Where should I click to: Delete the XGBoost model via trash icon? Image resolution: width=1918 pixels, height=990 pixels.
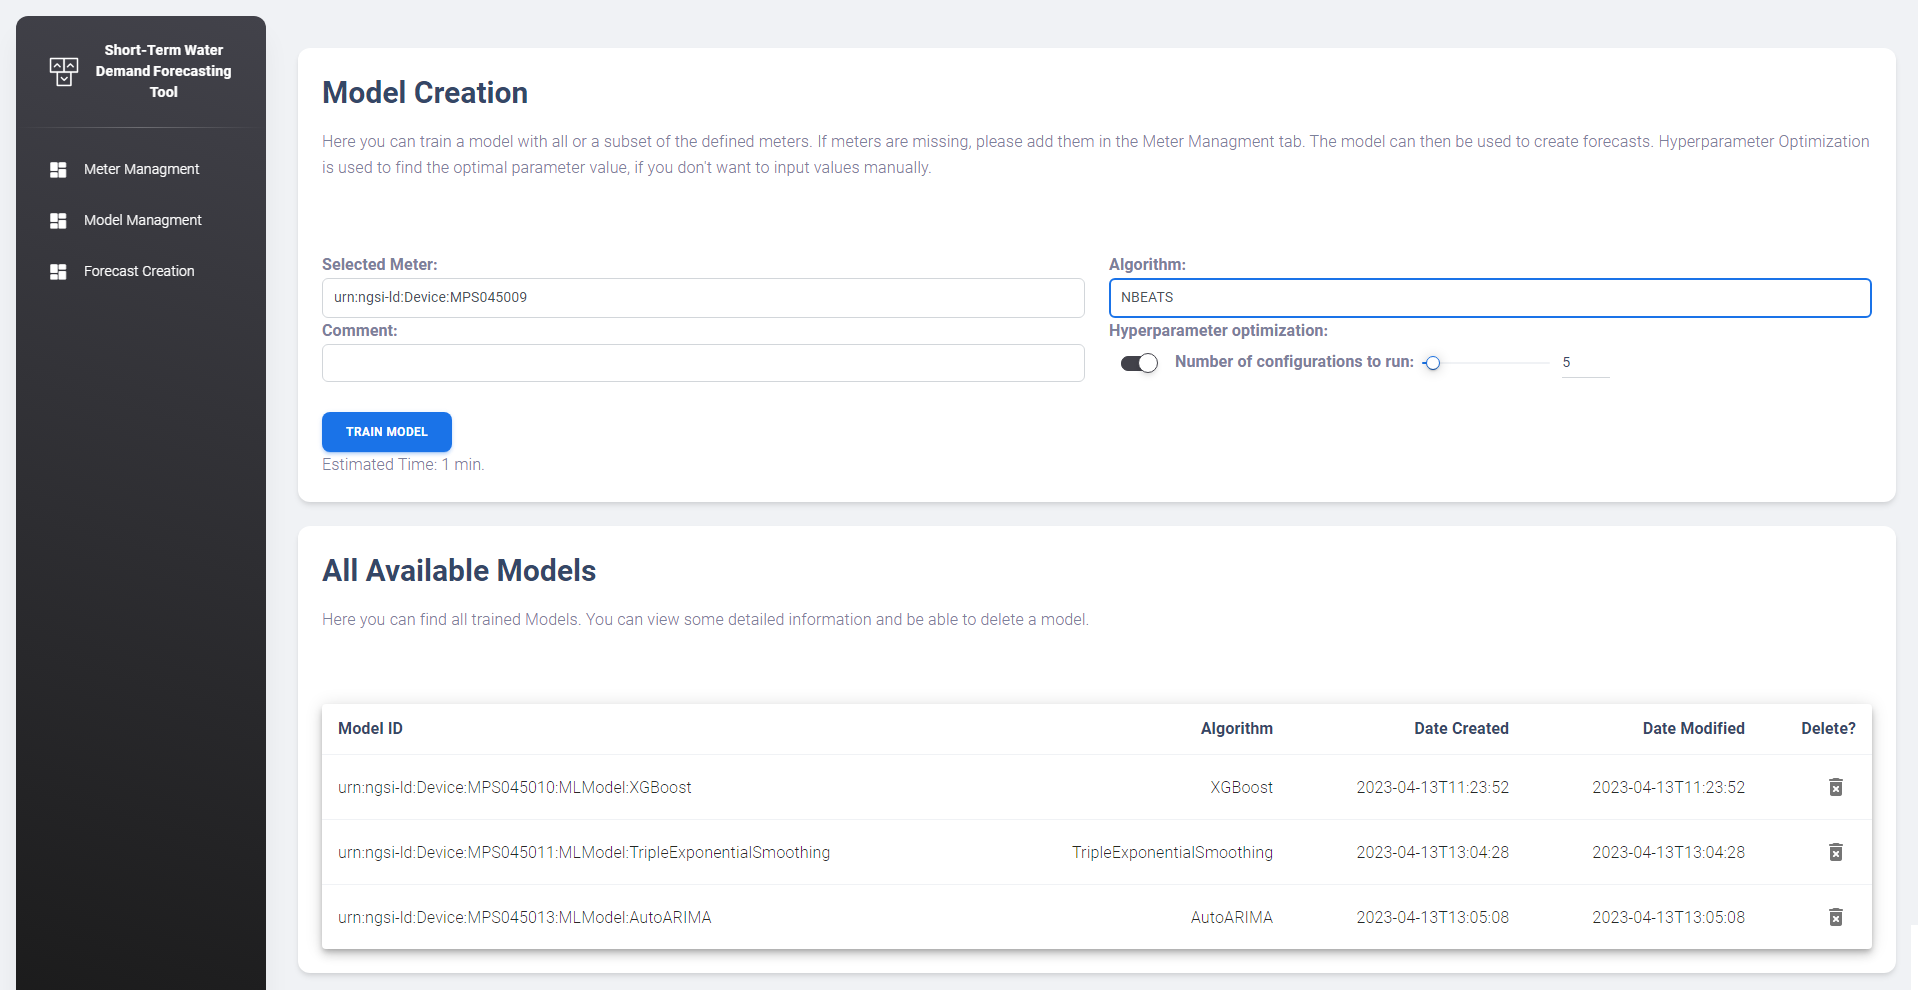click(x=1835, y=788)
